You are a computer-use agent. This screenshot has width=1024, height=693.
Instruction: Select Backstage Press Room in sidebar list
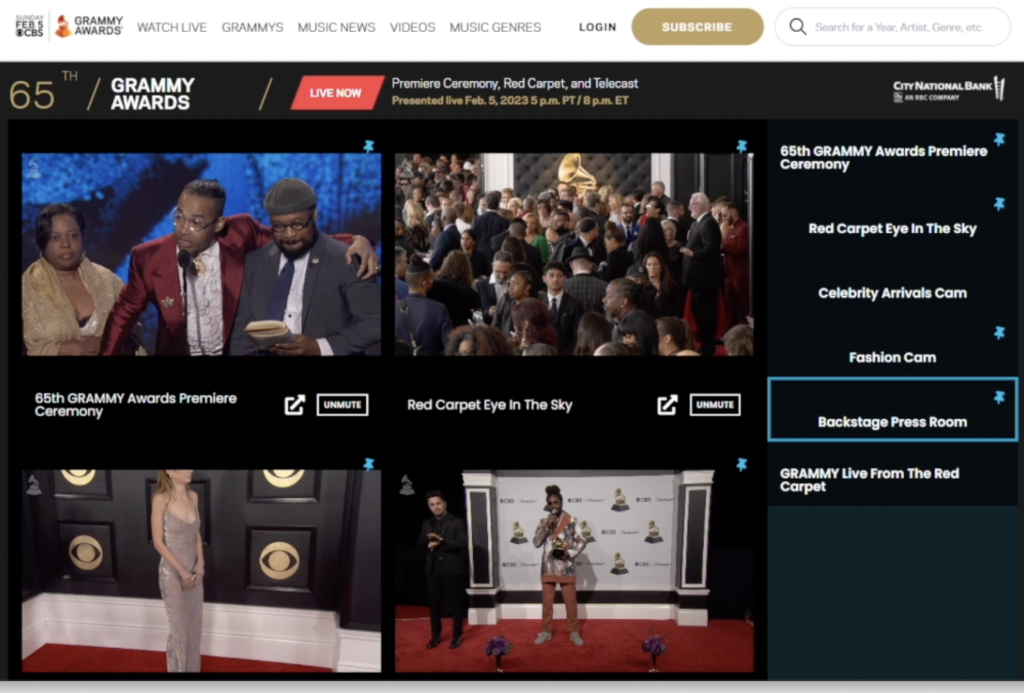click(892, 410)
